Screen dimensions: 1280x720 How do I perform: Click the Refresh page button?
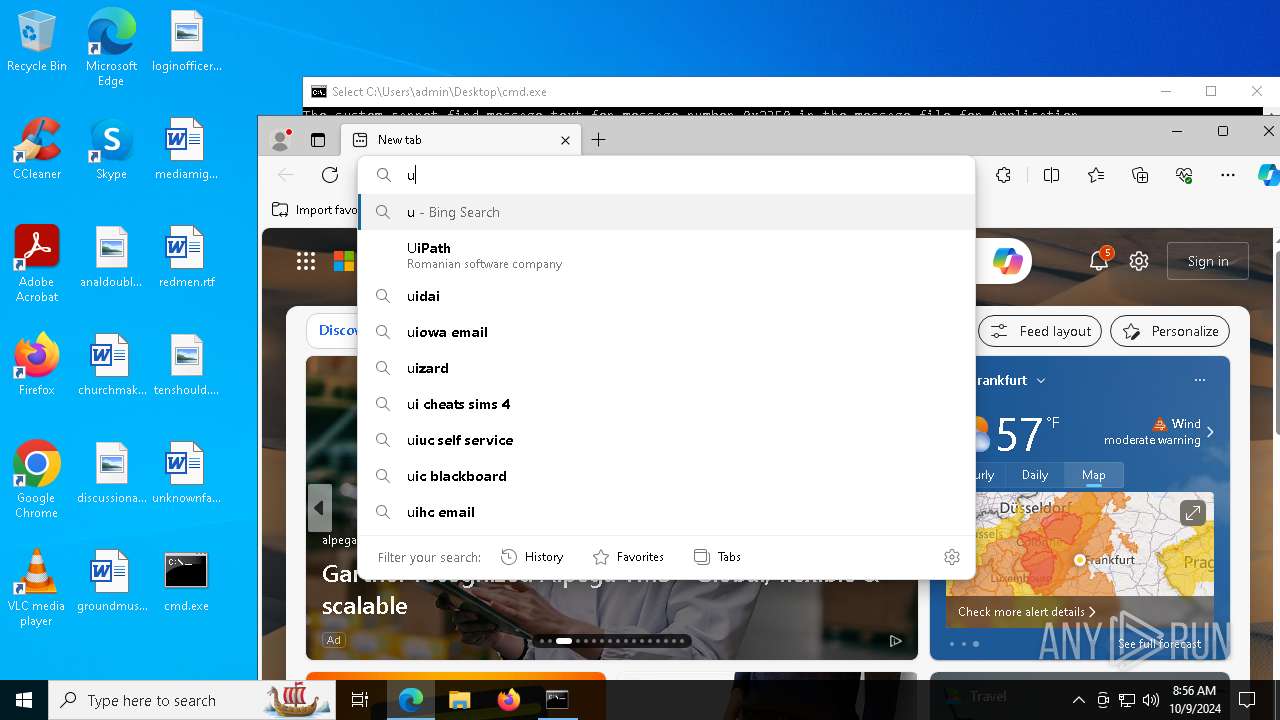tap(330, 175)
